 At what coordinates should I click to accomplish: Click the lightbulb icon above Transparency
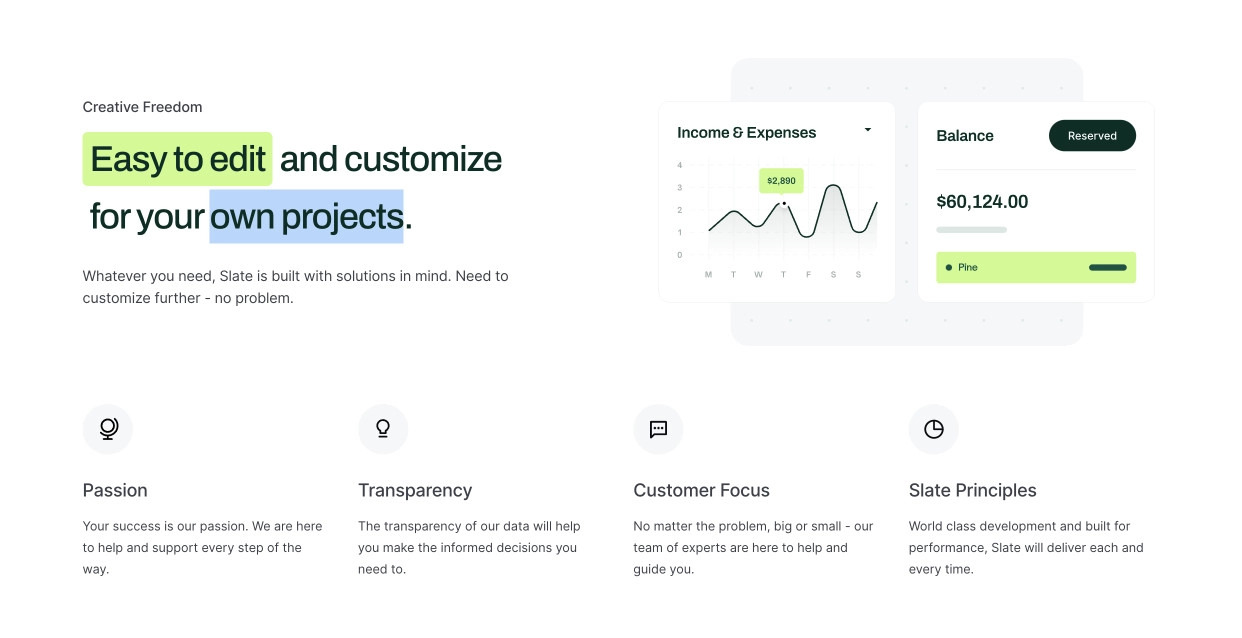383,429
